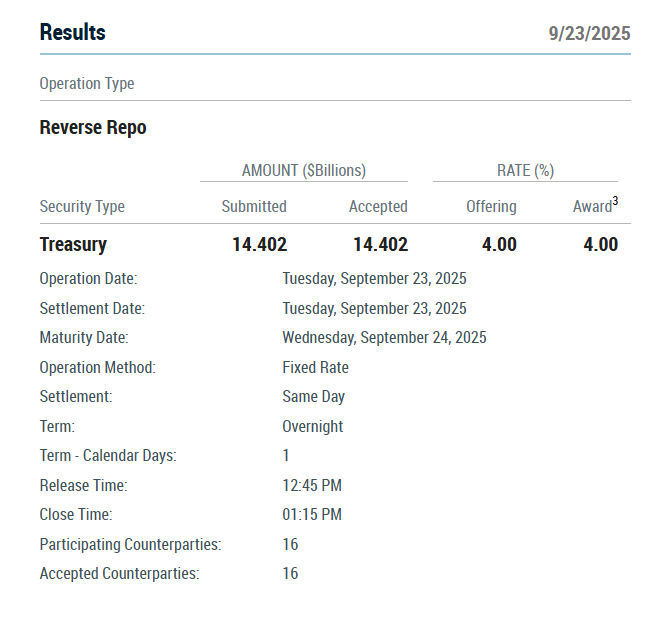Select the Operation Date value Tuesday, September 23
This screenshot has height=618, width=671.
coord(374,279)
